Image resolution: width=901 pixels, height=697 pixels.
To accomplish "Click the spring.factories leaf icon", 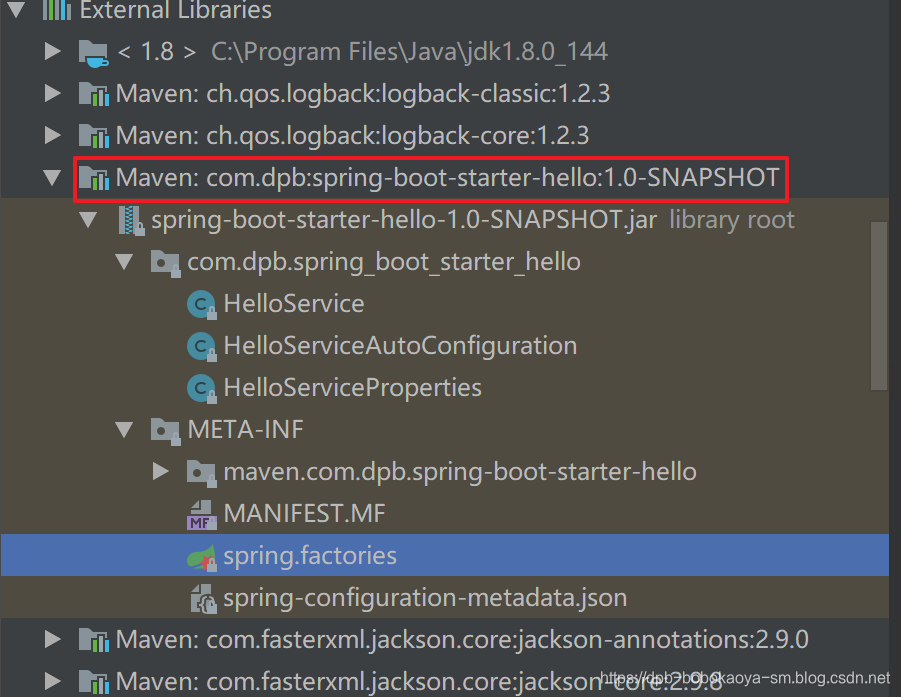I will (202, 557).
